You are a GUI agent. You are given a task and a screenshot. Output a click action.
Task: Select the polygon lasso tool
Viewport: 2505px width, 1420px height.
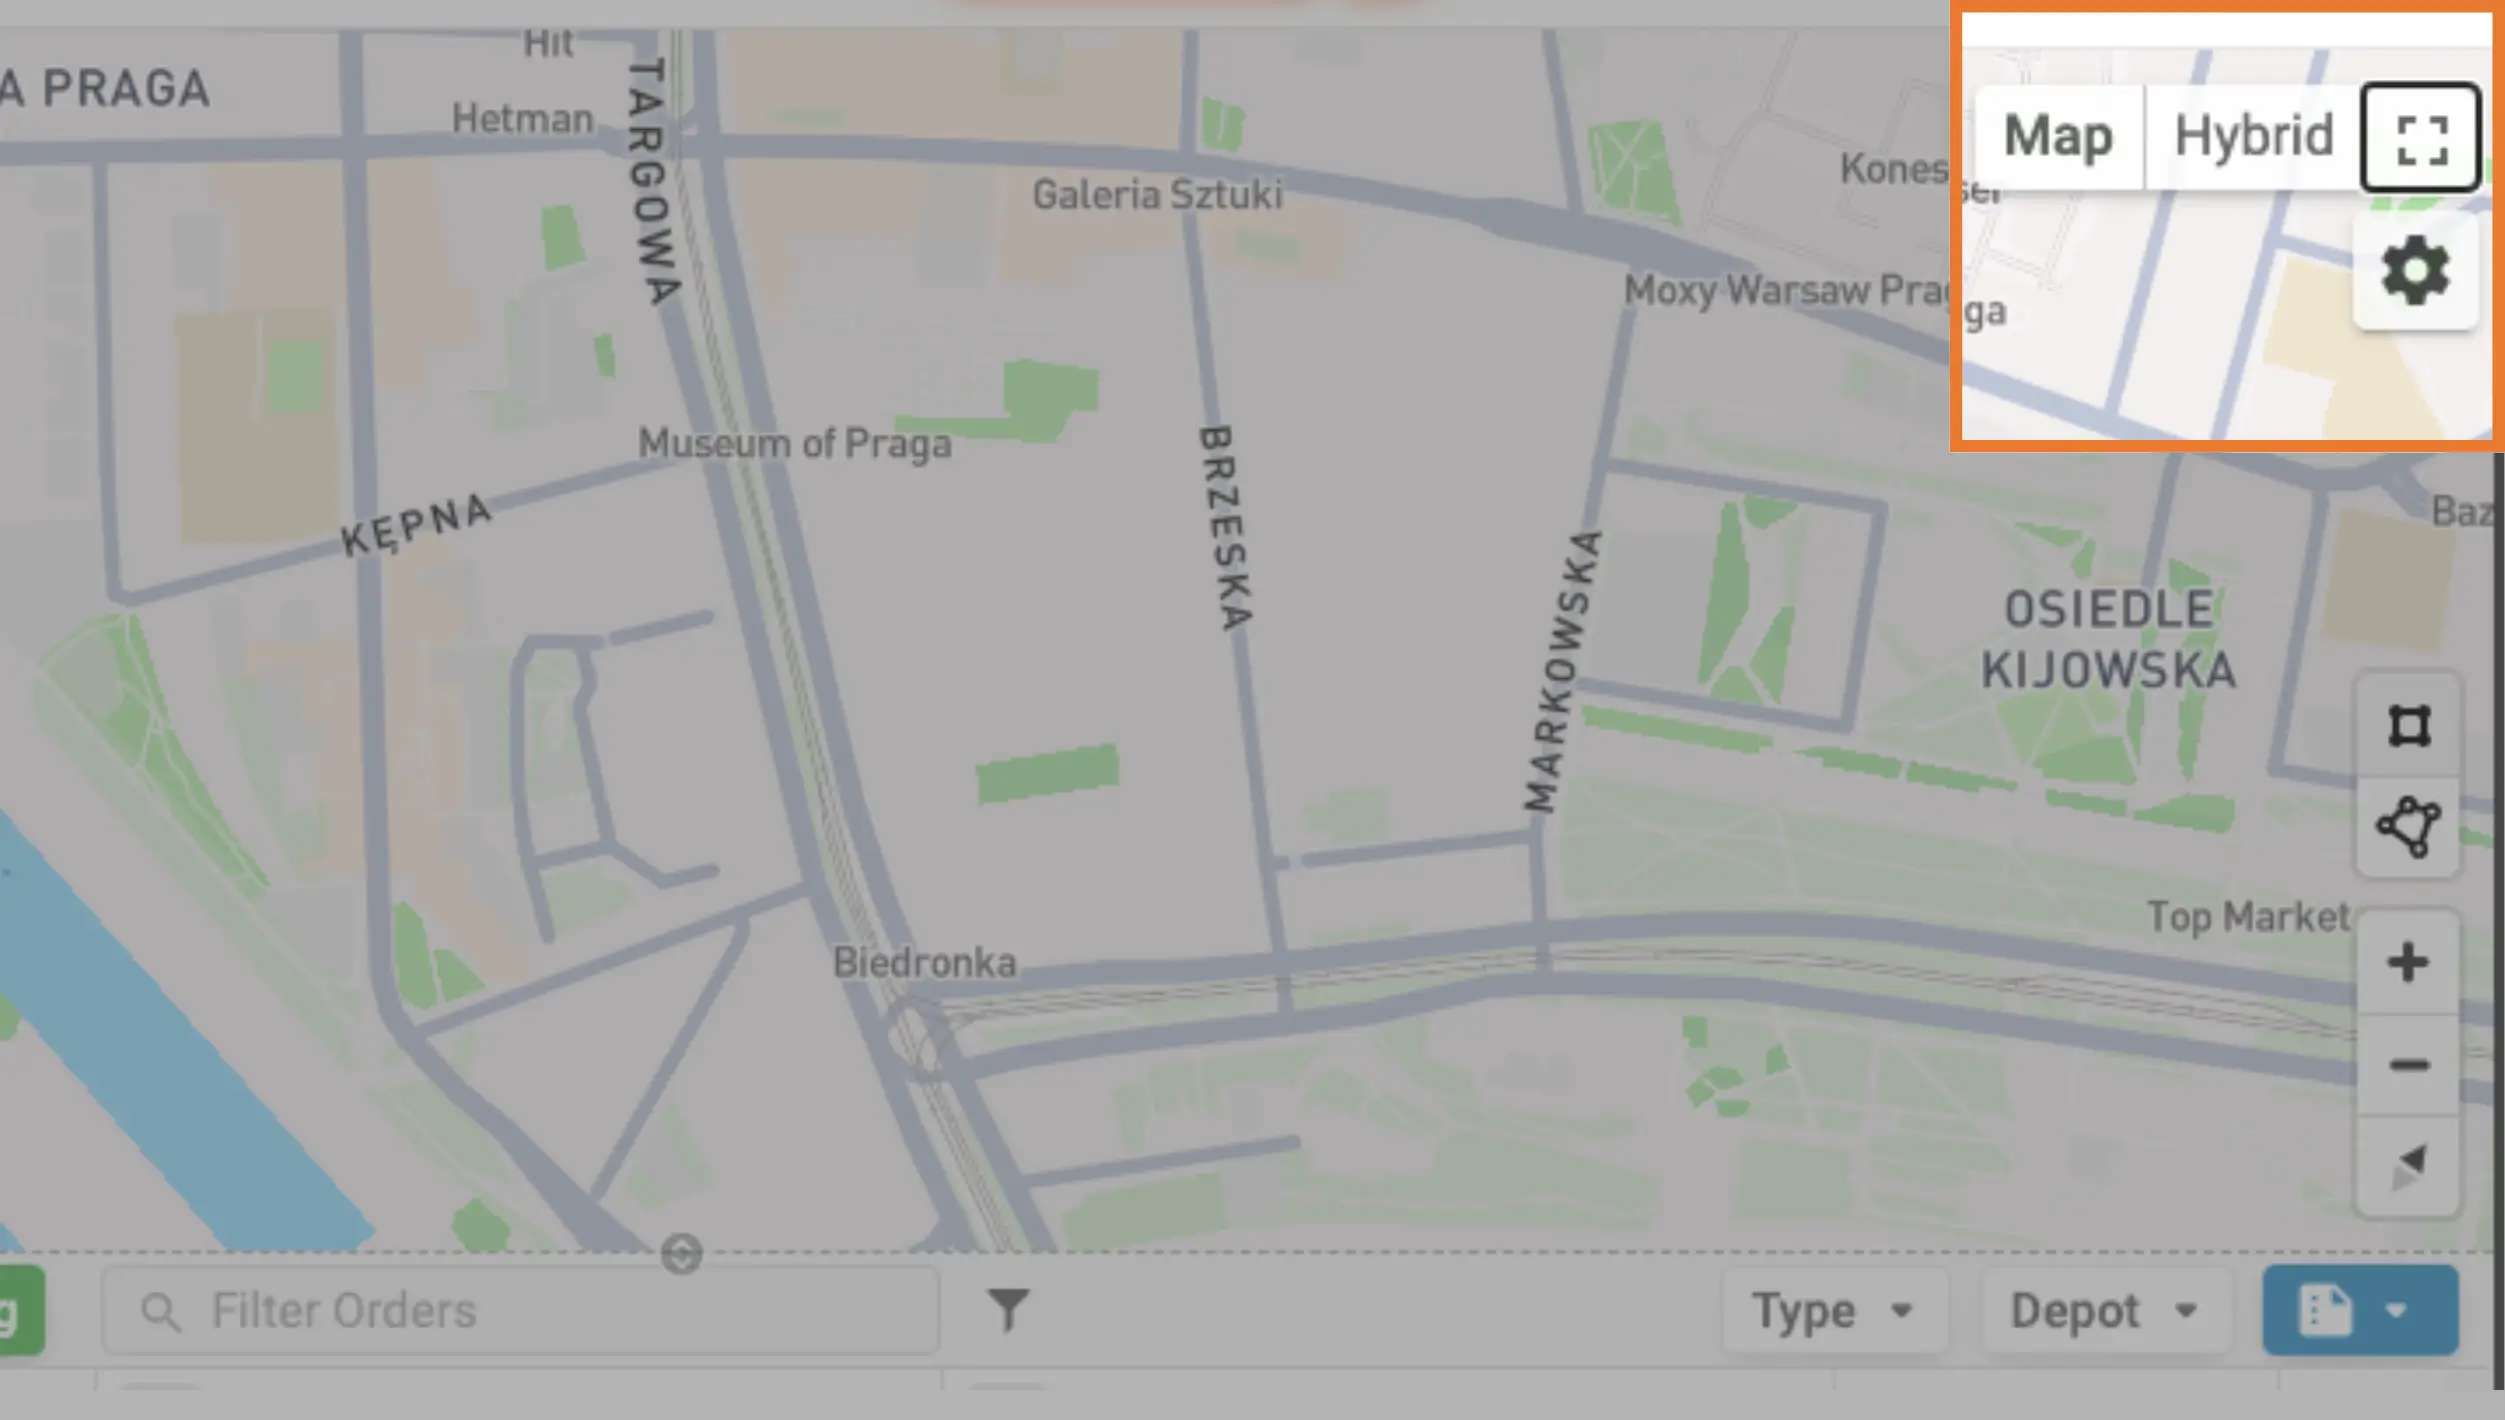click(2409, 827)
